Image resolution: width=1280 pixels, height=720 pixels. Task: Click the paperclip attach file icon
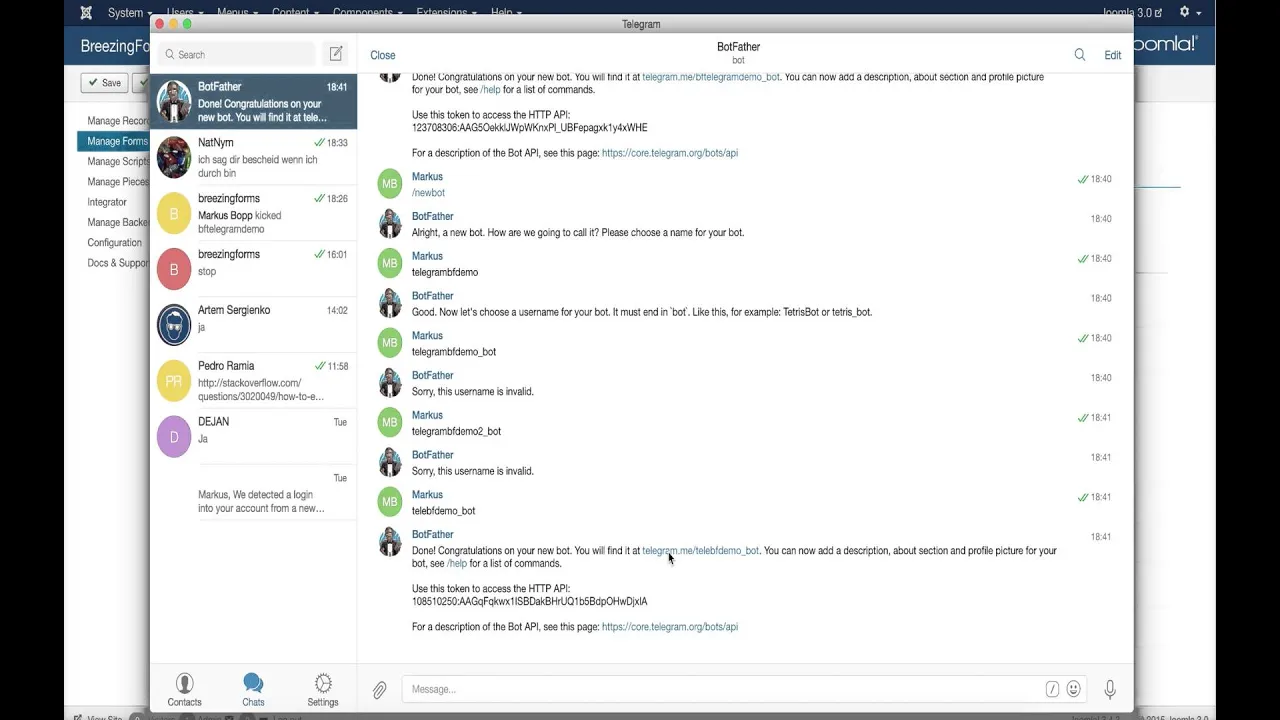pos(380,690)
